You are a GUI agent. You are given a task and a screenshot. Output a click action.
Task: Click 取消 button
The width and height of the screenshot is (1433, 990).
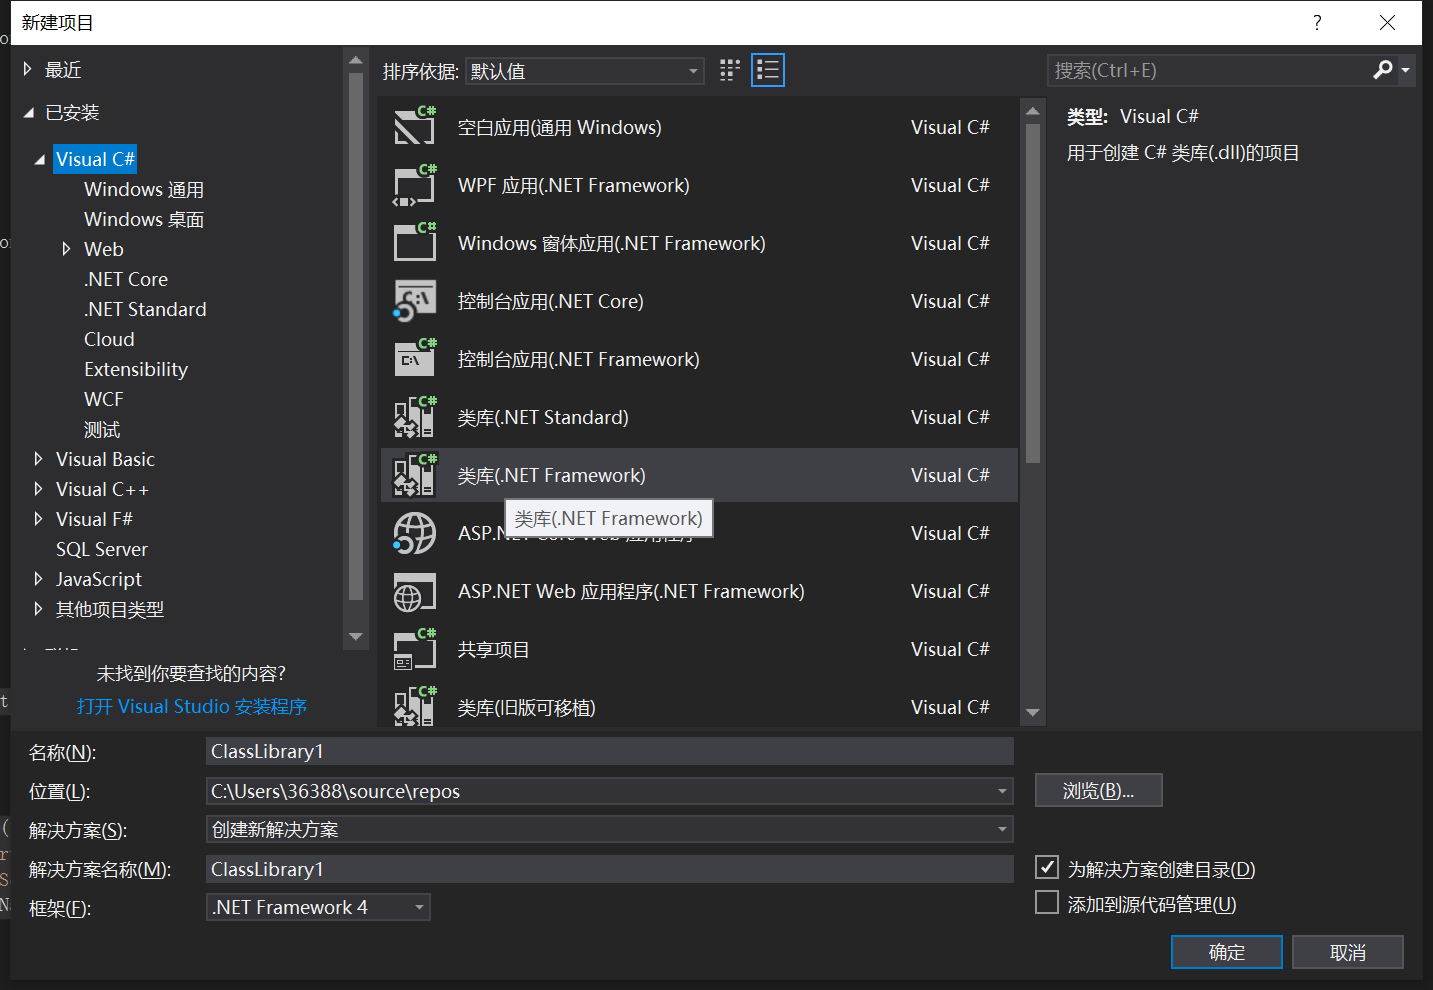point(1348,952)
